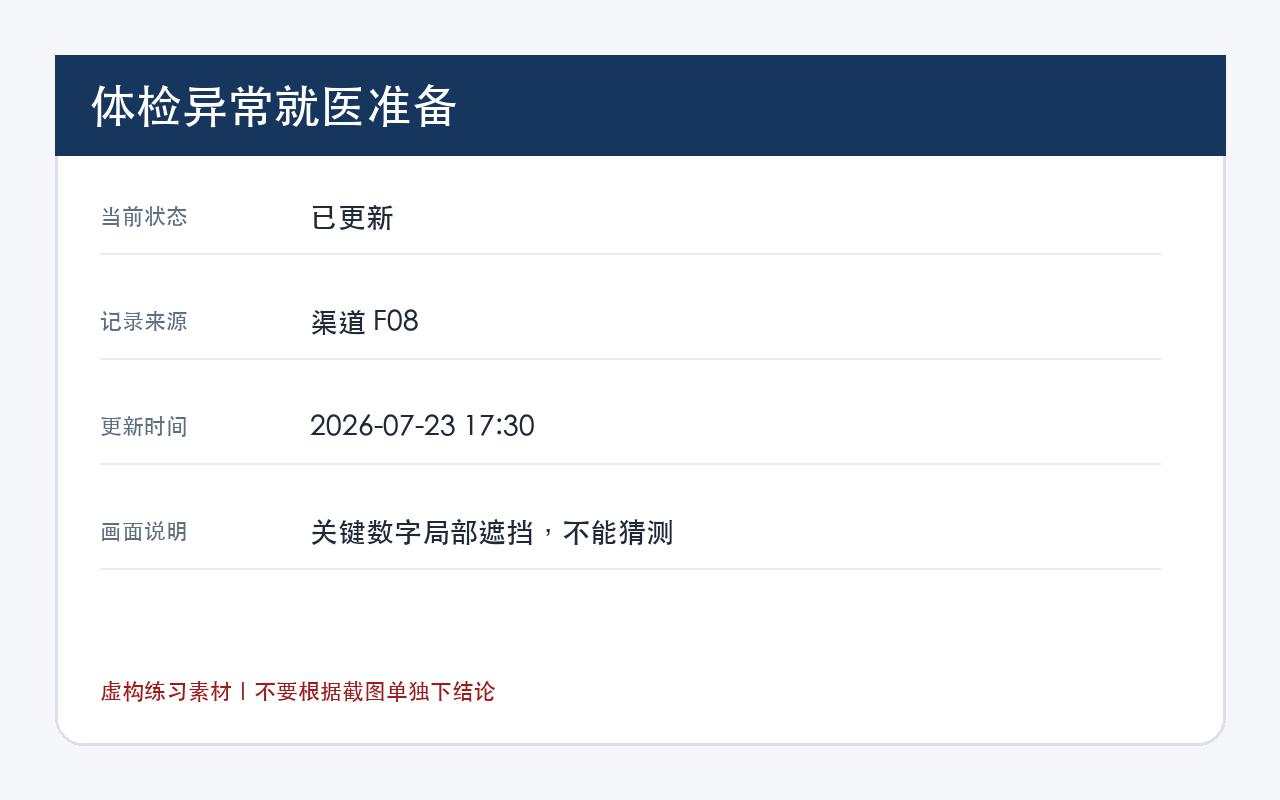Click the divider below 画面说明 row
1280x800 pixels.
(630, 569)
